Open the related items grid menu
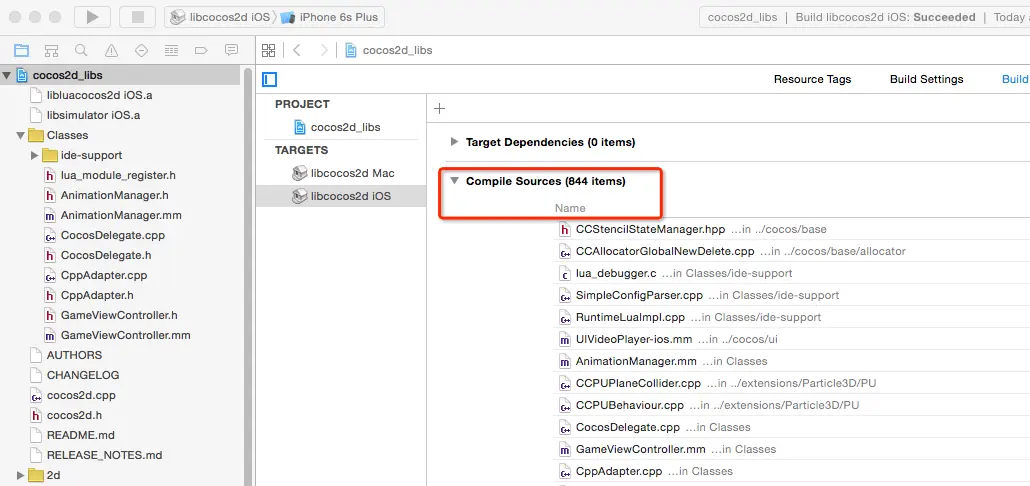Viewport: 1030px width, 486px height. pyautogui.click(x=268, y=51)
